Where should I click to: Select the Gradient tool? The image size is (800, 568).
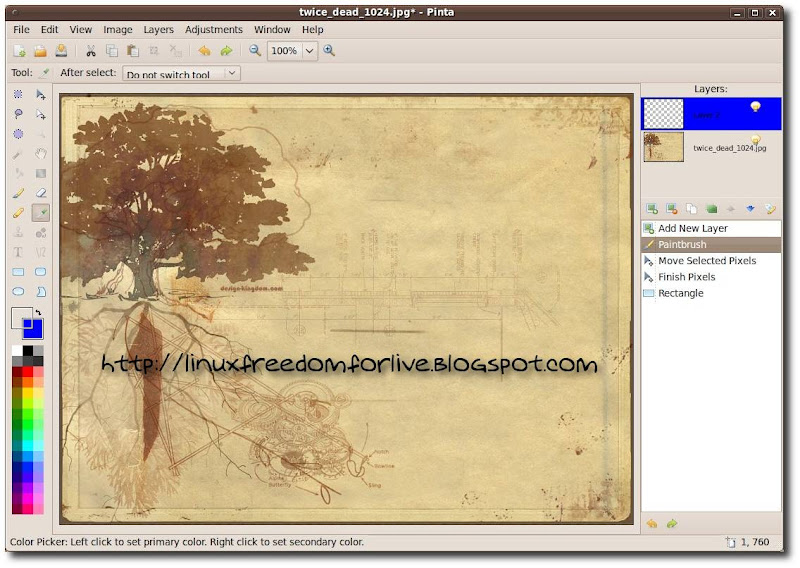click(x=41, y=174)
